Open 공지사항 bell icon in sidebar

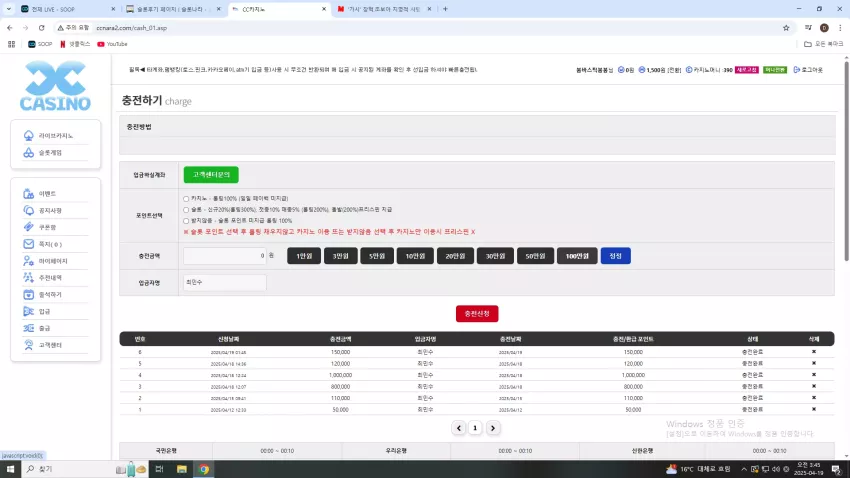[29, 210]
